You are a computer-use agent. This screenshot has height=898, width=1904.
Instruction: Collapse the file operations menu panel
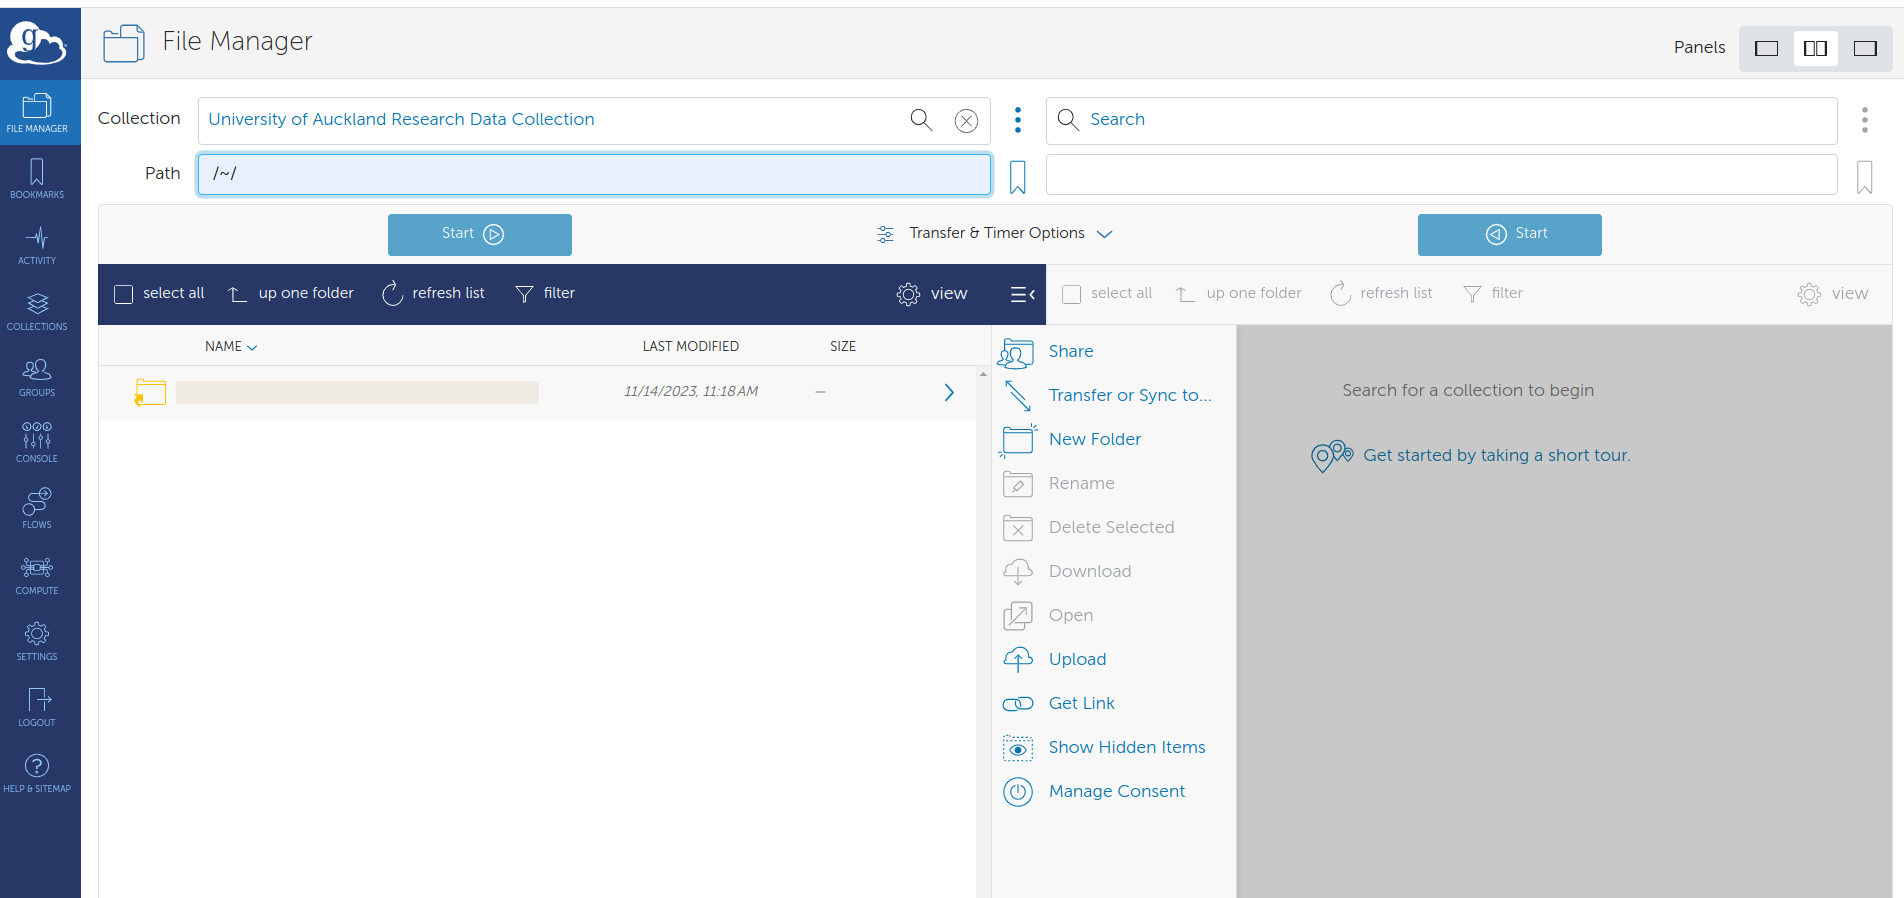[1022, 294]
